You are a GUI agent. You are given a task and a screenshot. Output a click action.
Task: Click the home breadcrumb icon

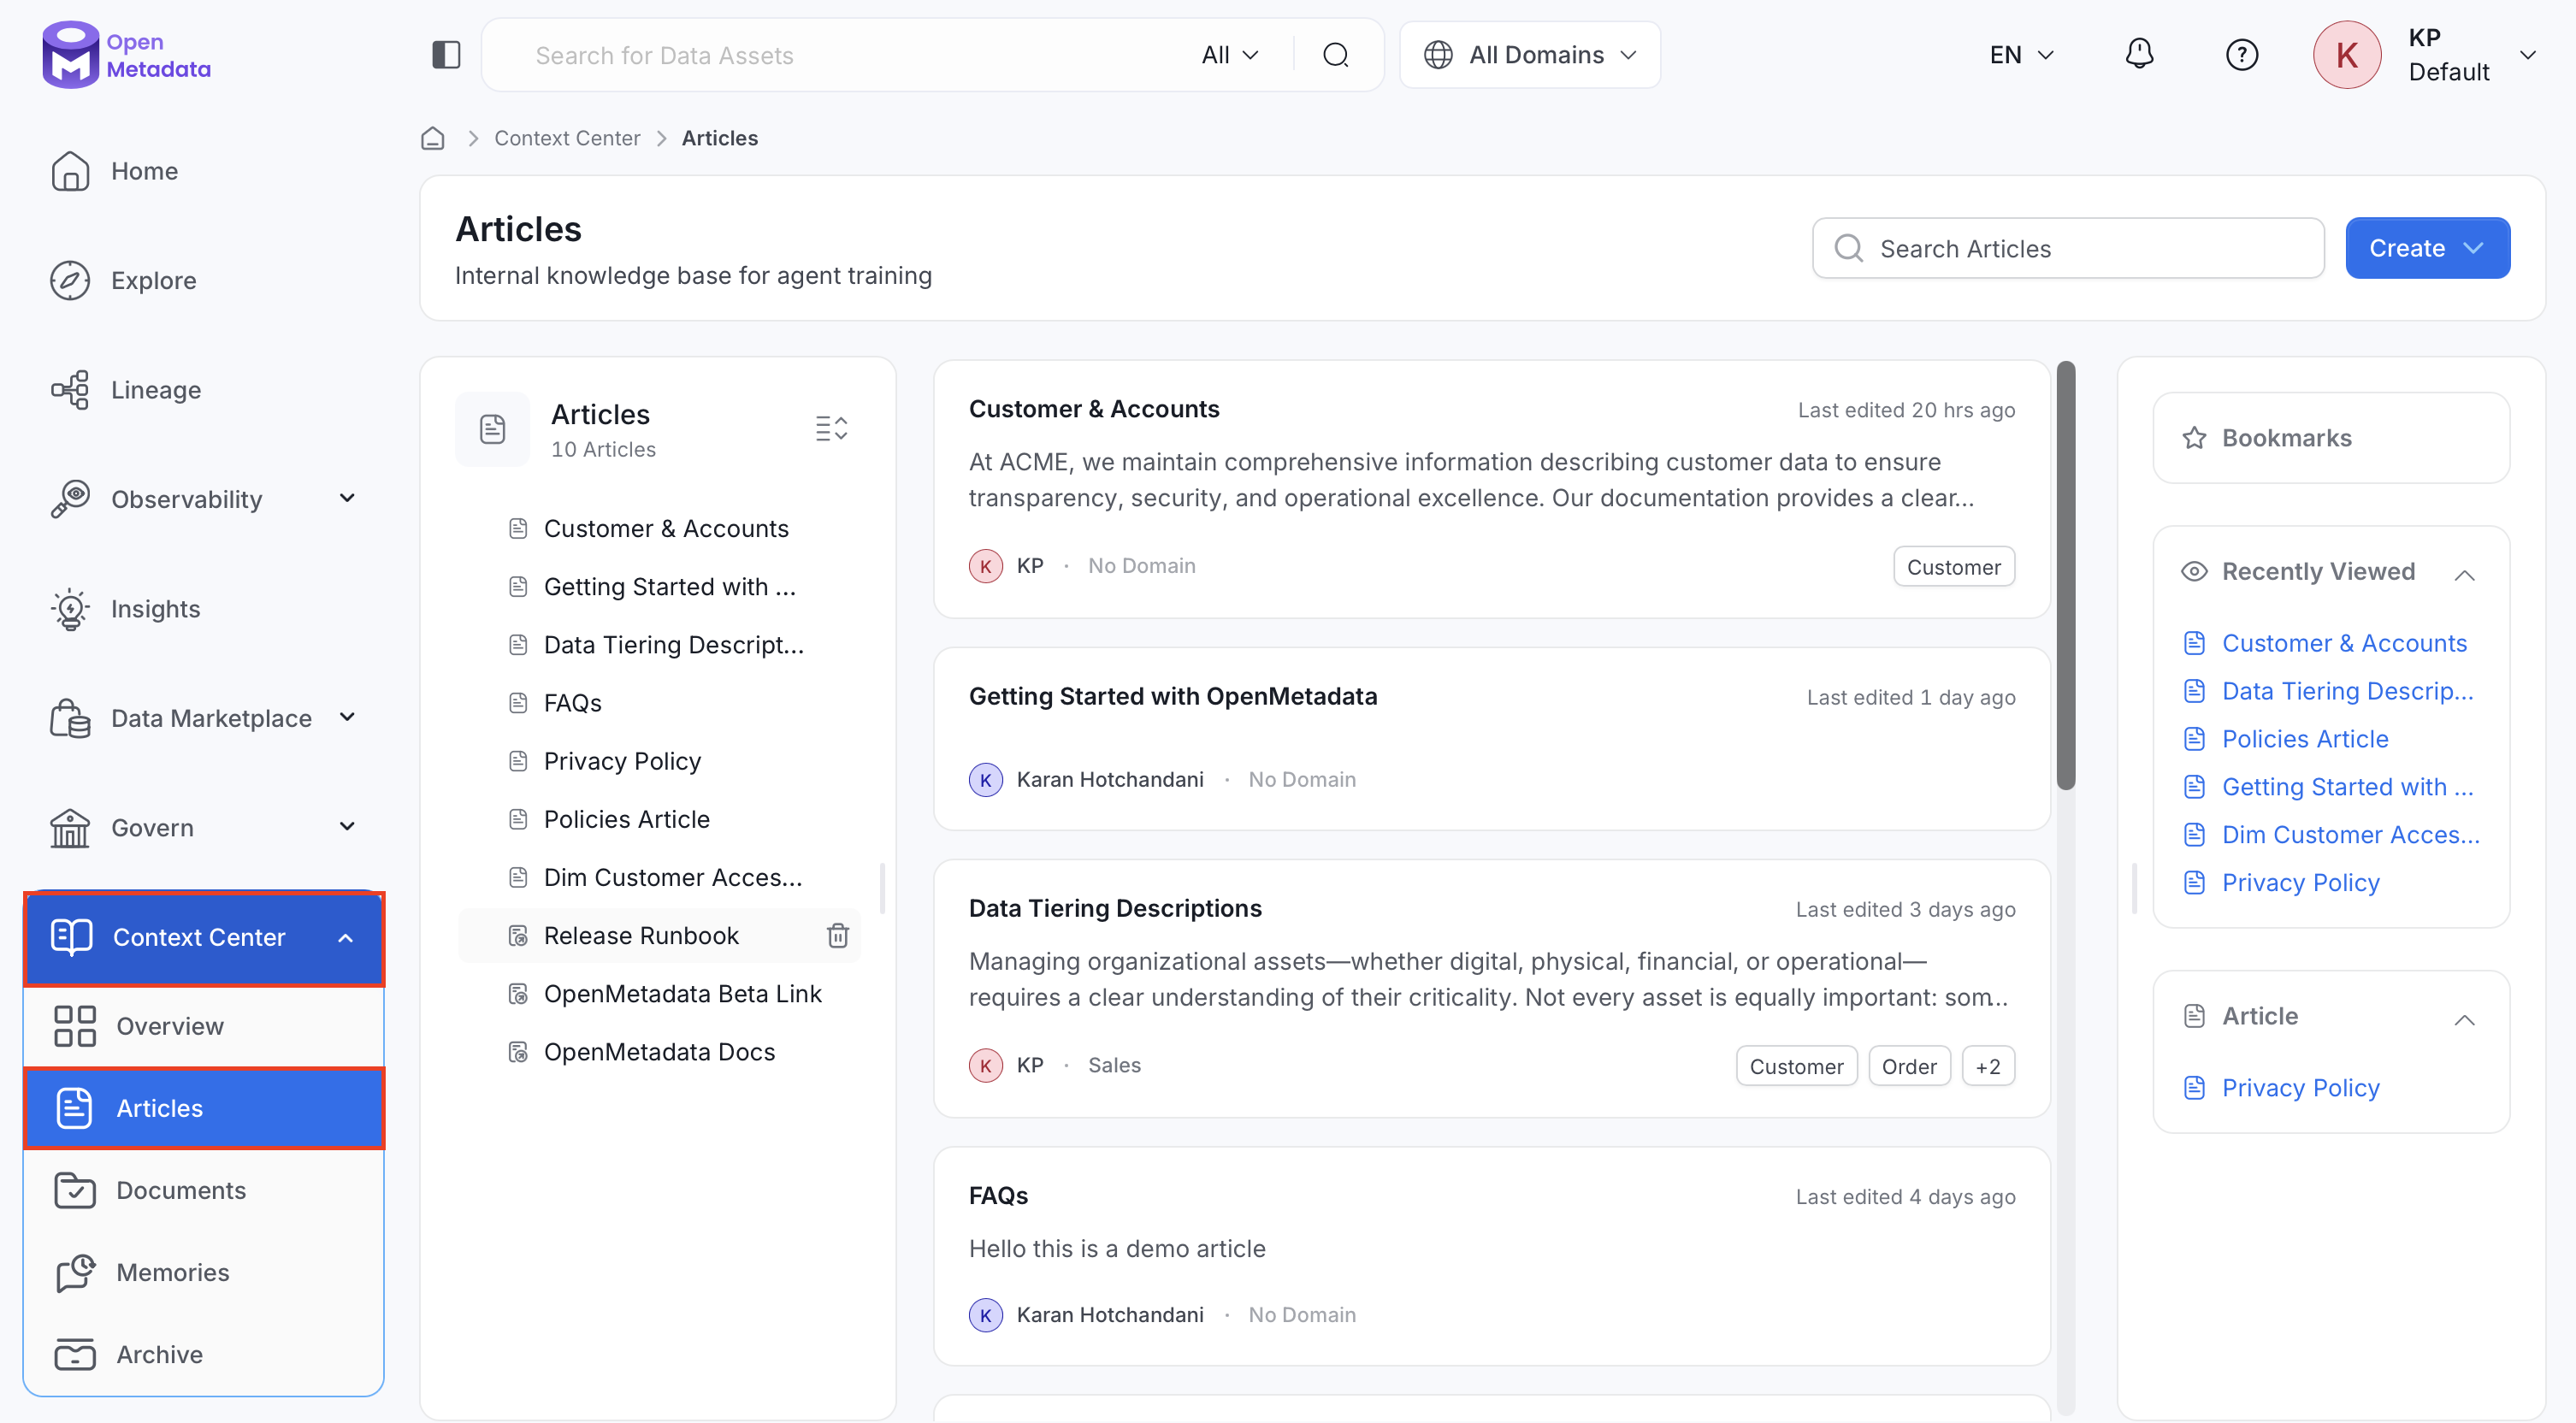coord(433,138)
